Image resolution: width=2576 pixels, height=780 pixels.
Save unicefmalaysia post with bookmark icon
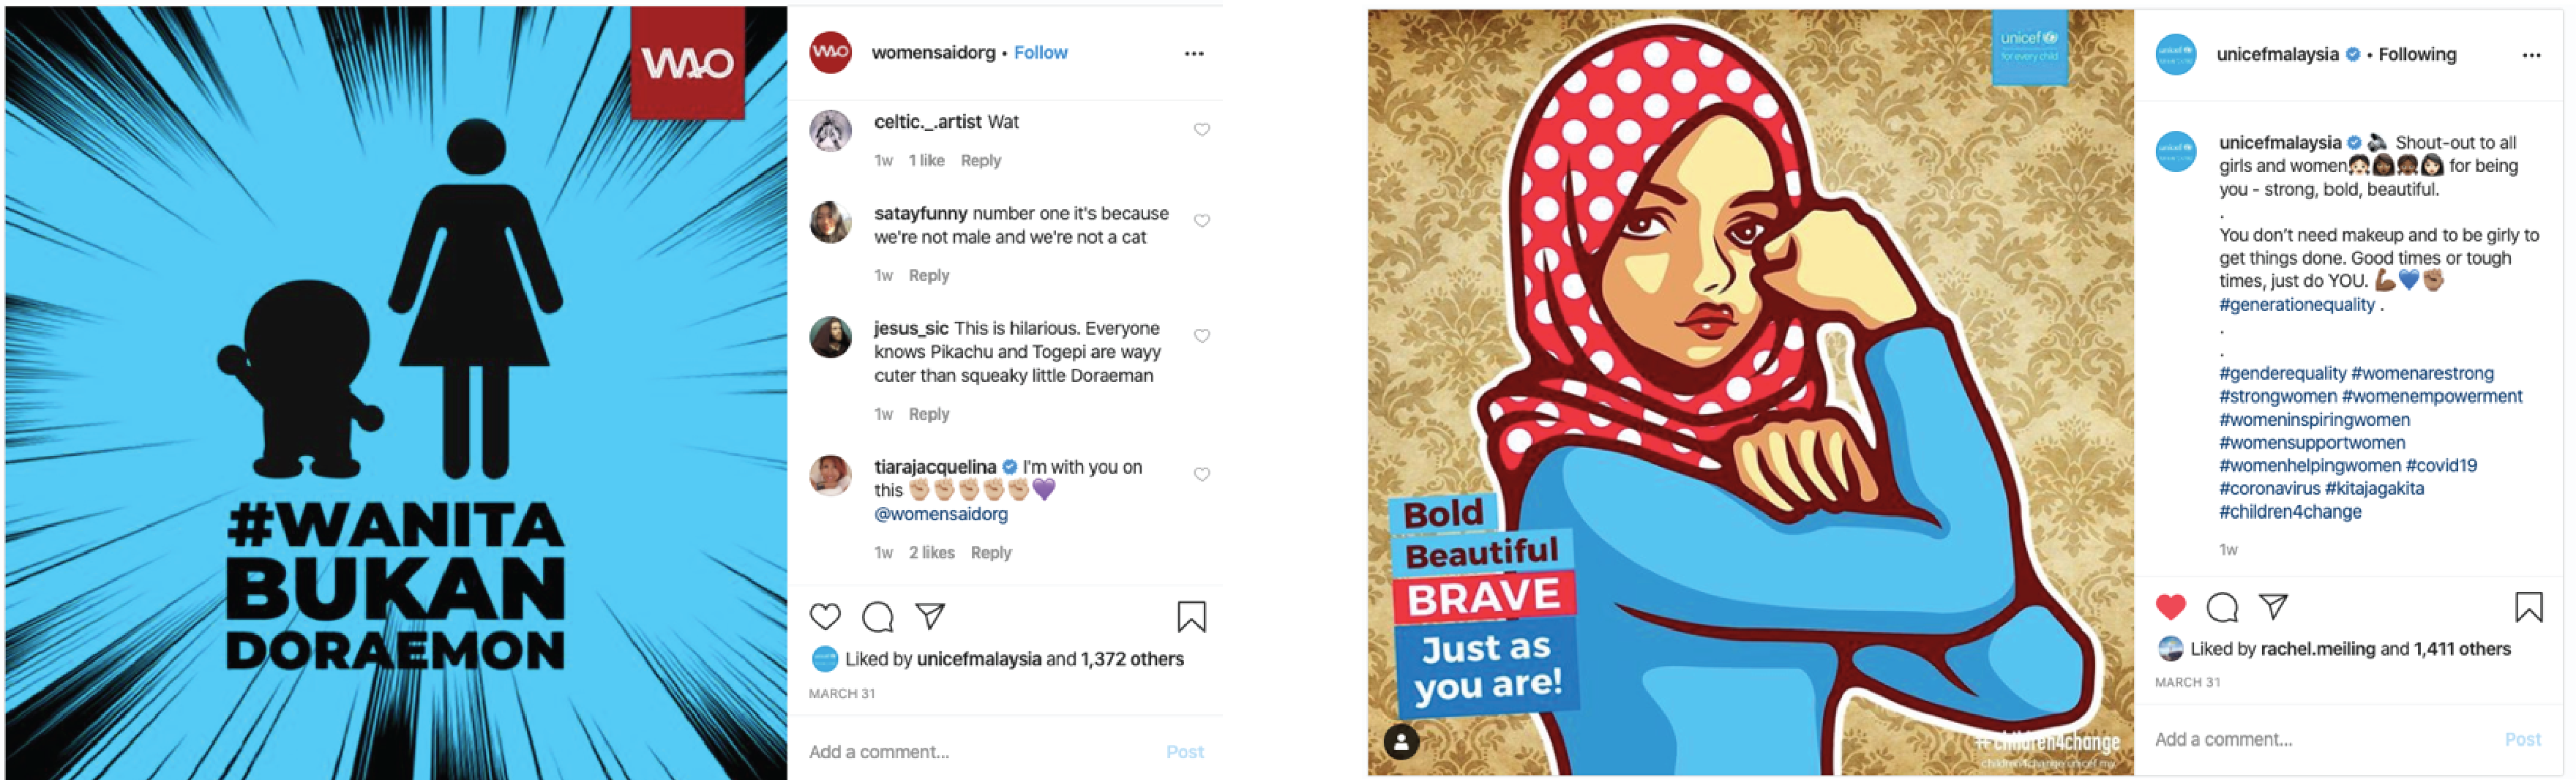pyautogui.click(x=2529, y=607)
